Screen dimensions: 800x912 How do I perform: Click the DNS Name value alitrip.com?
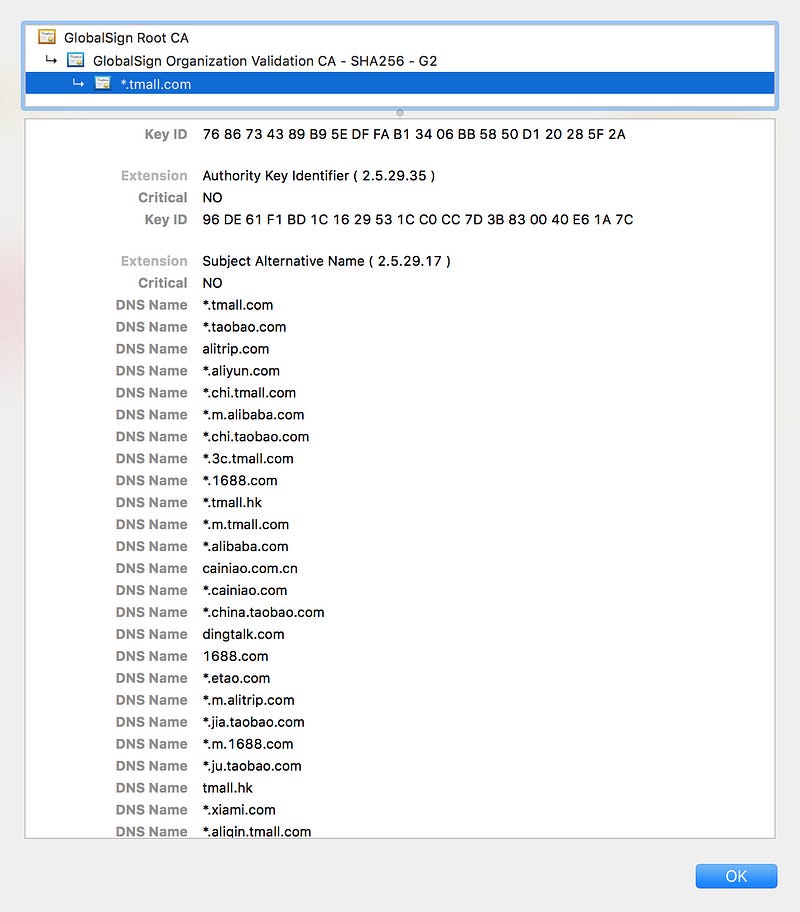pyautogui.click(x=236, y=349)
